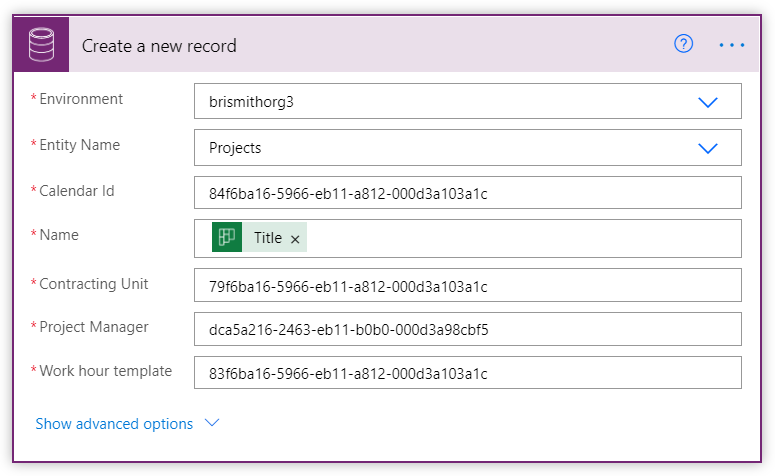Open the three-dot more options menu

[x=732, y=45]
